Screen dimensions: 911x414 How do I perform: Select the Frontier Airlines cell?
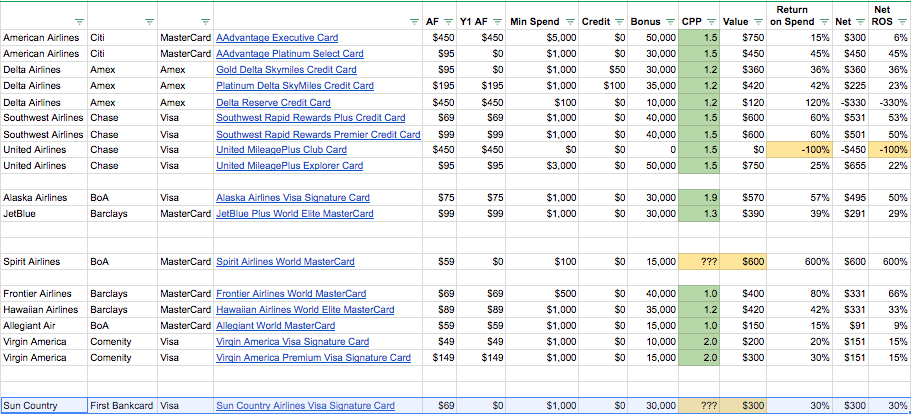[x=44, y=294]
